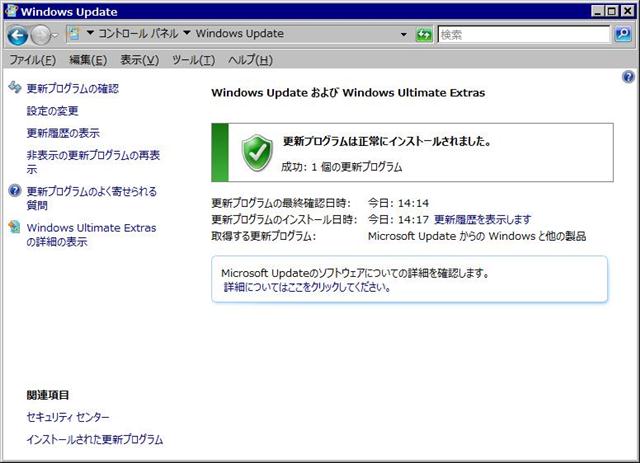Click Microsoft Update からの Windows と他の製品 text
640x463 pixels.
pos(477,236)
